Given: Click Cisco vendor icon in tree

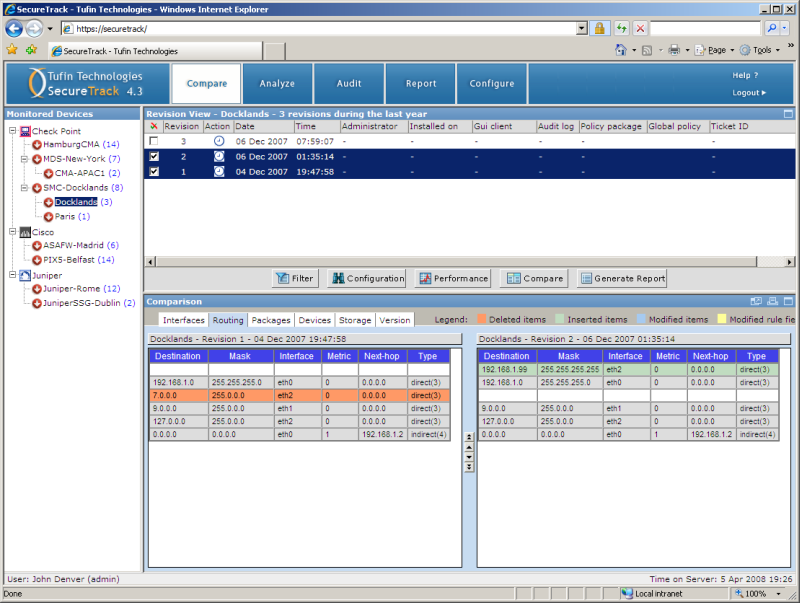Looking at the screenshot, I should 25,232.
